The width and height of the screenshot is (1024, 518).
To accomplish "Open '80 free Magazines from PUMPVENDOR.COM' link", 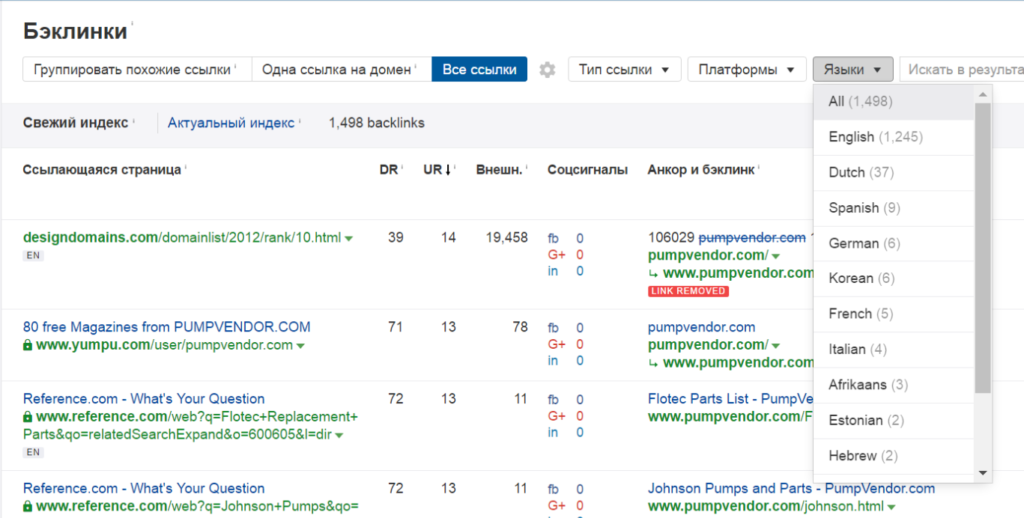I will pos(167,327).
